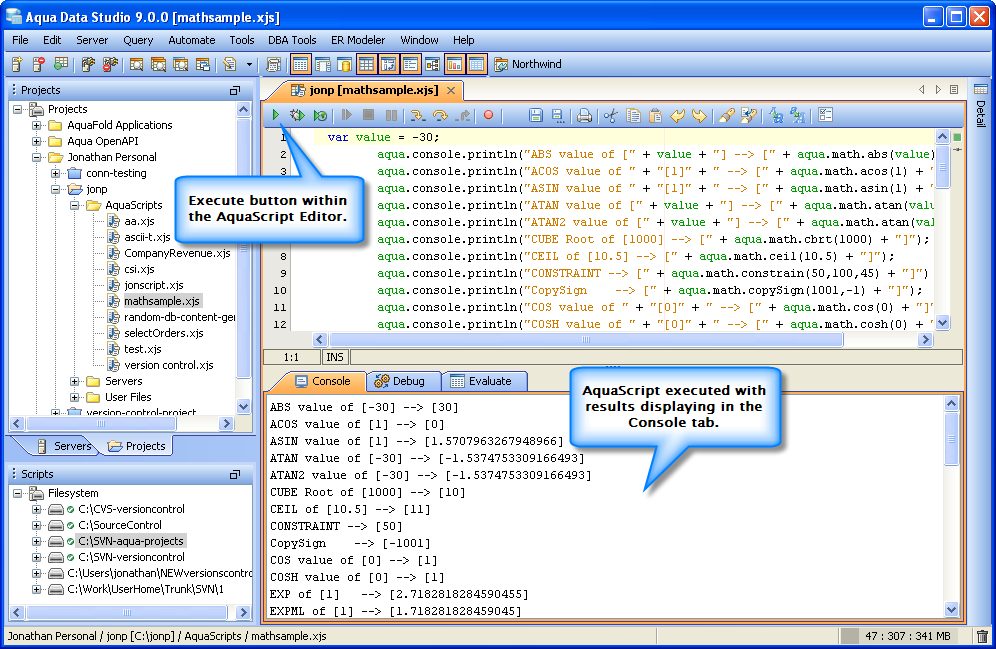This screenshot has width=996, height=649.
Task: Click the Step Over debug icon
Action: click(x=439, y=116)
